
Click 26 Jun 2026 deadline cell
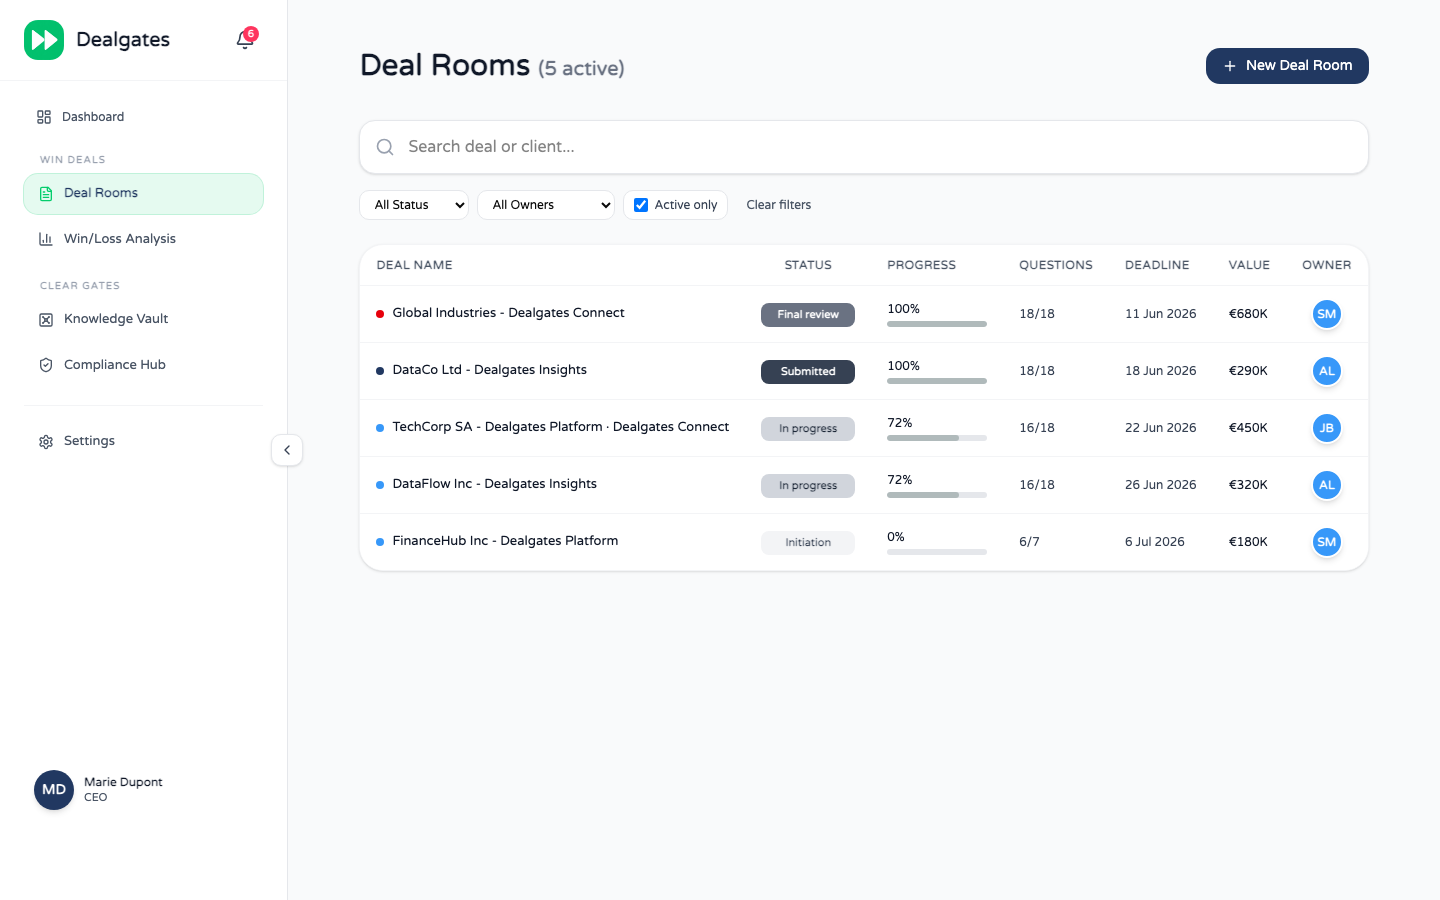(1160, 485)
